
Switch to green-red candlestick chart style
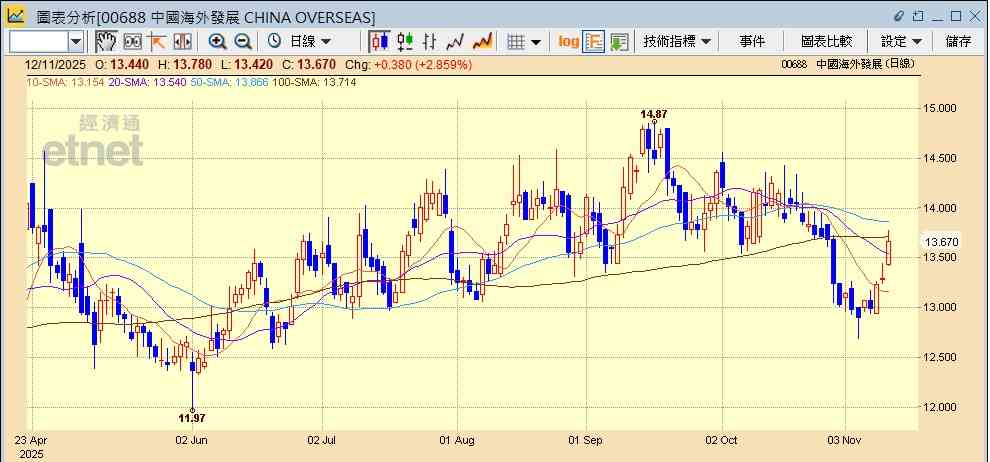click(405, 42)
